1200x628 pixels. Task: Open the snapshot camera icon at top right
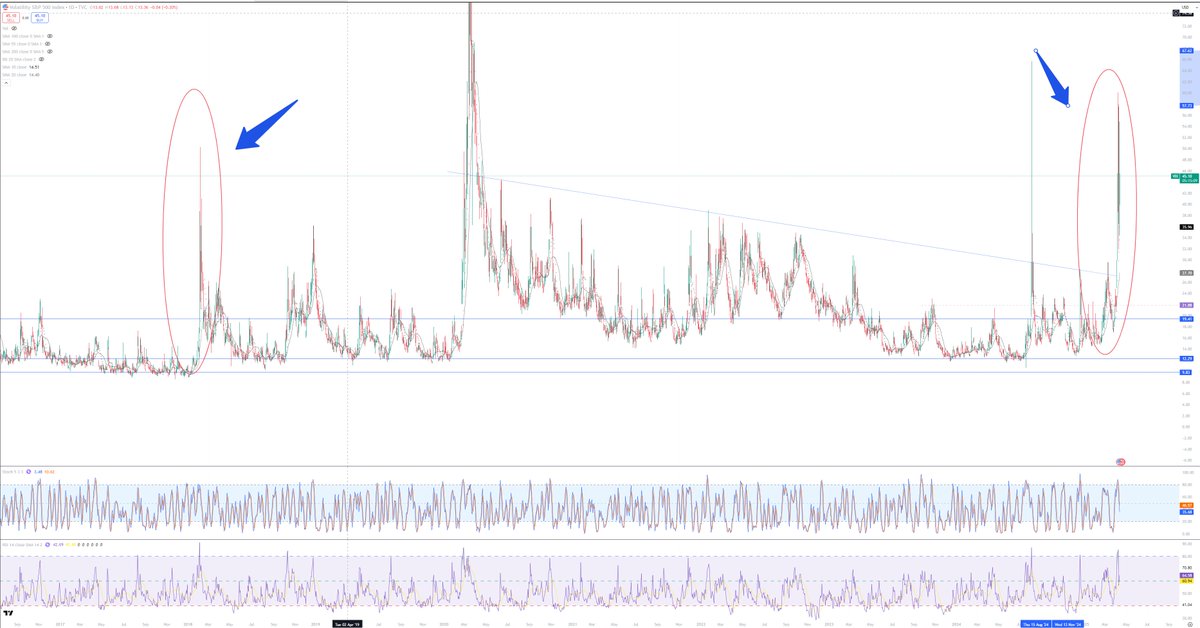tap(1176, 13)
